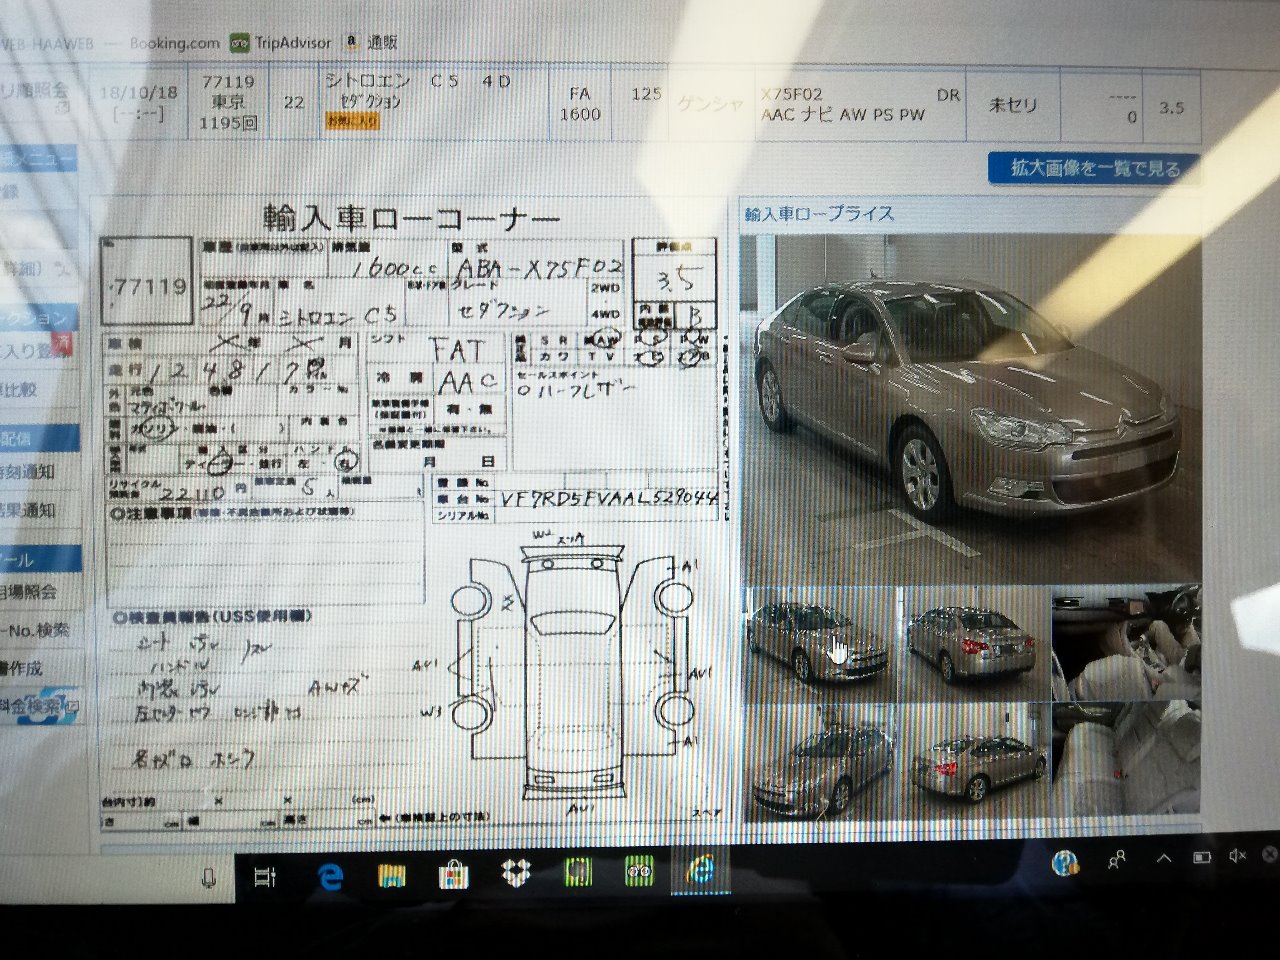The height and width of the screenshot is (960, 1280).
Task: Select the rear seat interior thumbnail
Action: (x=1126, y=760)
